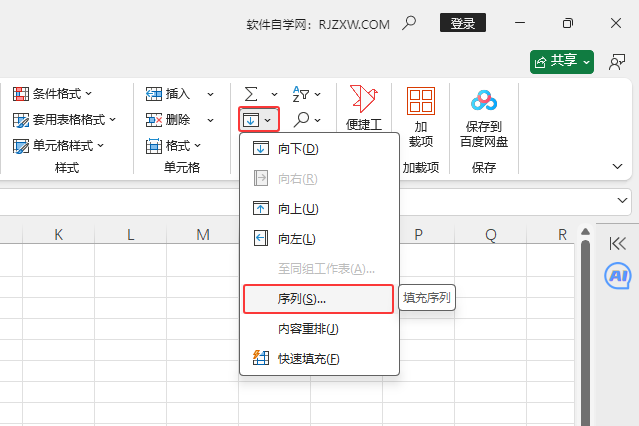The height and width of the screenshot is (426, 639).
Task: Select Fill Down (向下) menu item
Action: tap(298, 149)
